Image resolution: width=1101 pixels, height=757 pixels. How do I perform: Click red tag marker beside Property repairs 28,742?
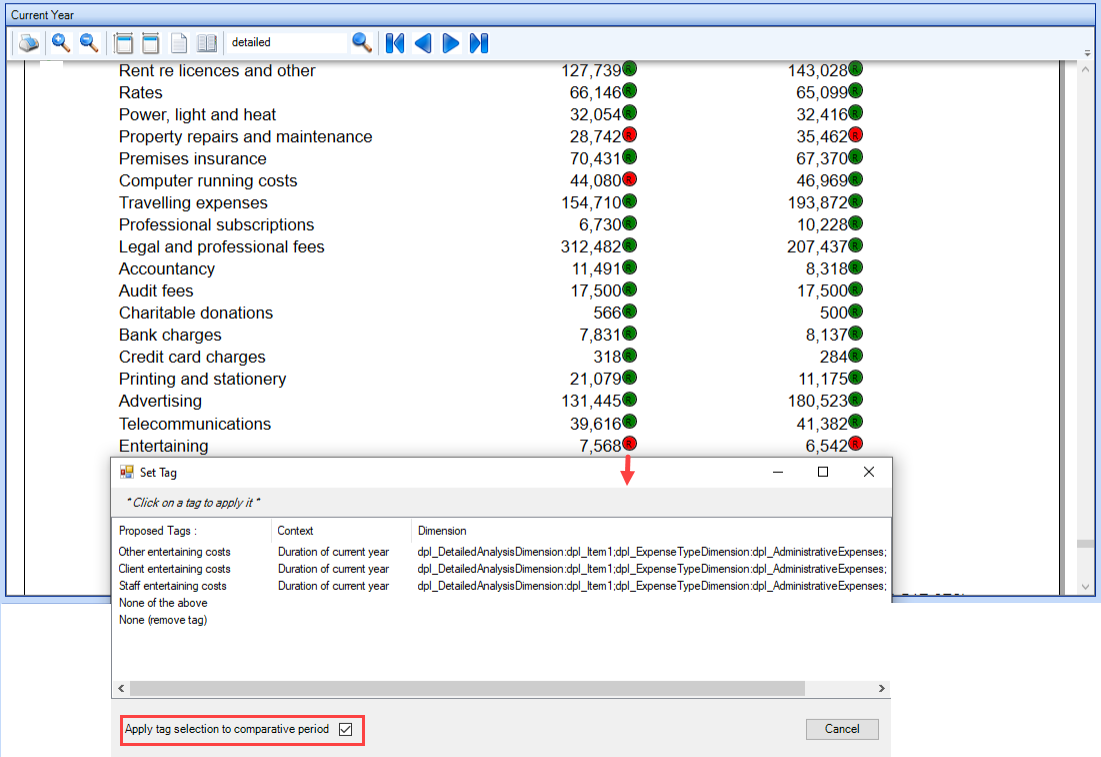click(x=629, y=134)
